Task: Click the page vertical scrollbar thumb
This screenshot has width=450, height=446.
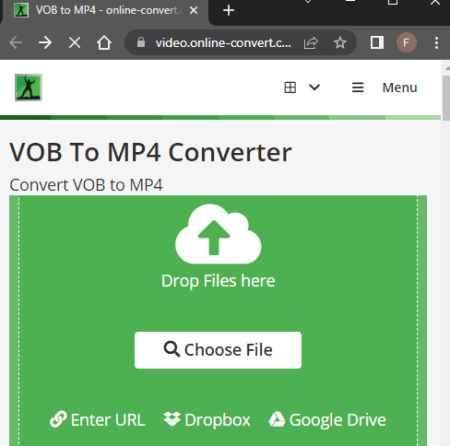Action: point(446,98)
